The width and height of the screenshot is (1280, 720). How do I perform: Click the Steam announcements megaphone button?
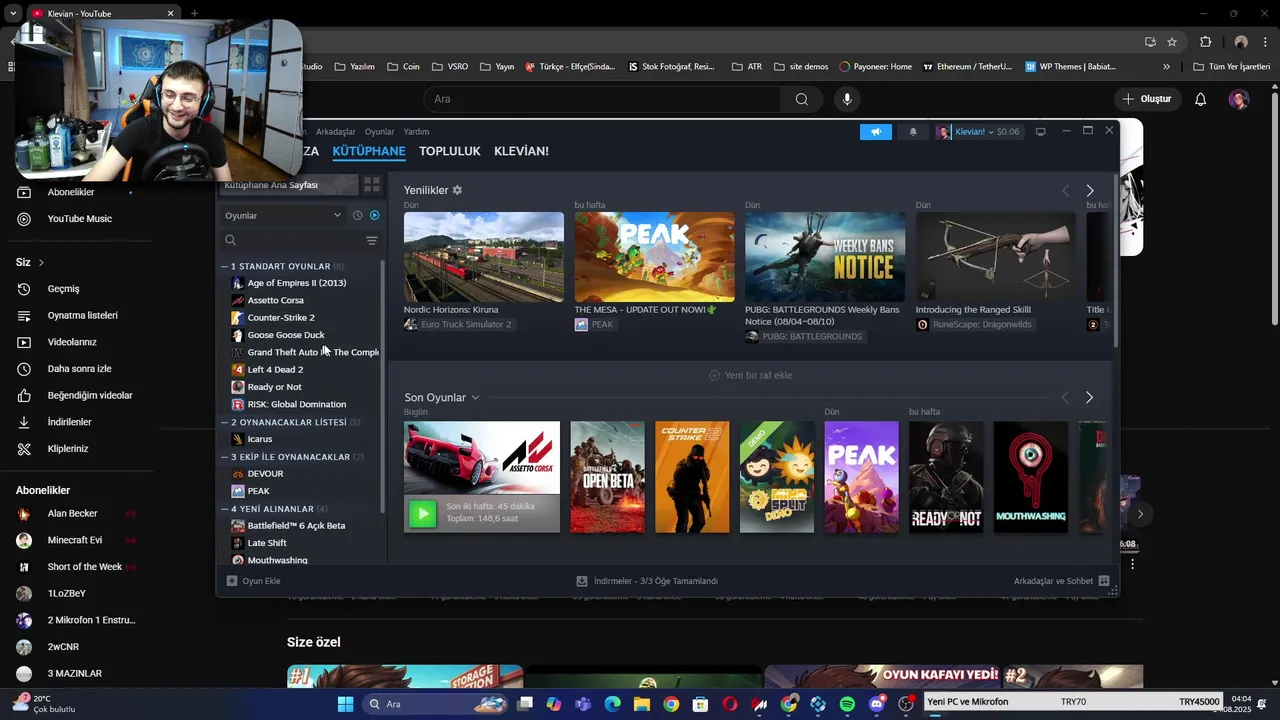pyautogui.click(x=875, y=132)
